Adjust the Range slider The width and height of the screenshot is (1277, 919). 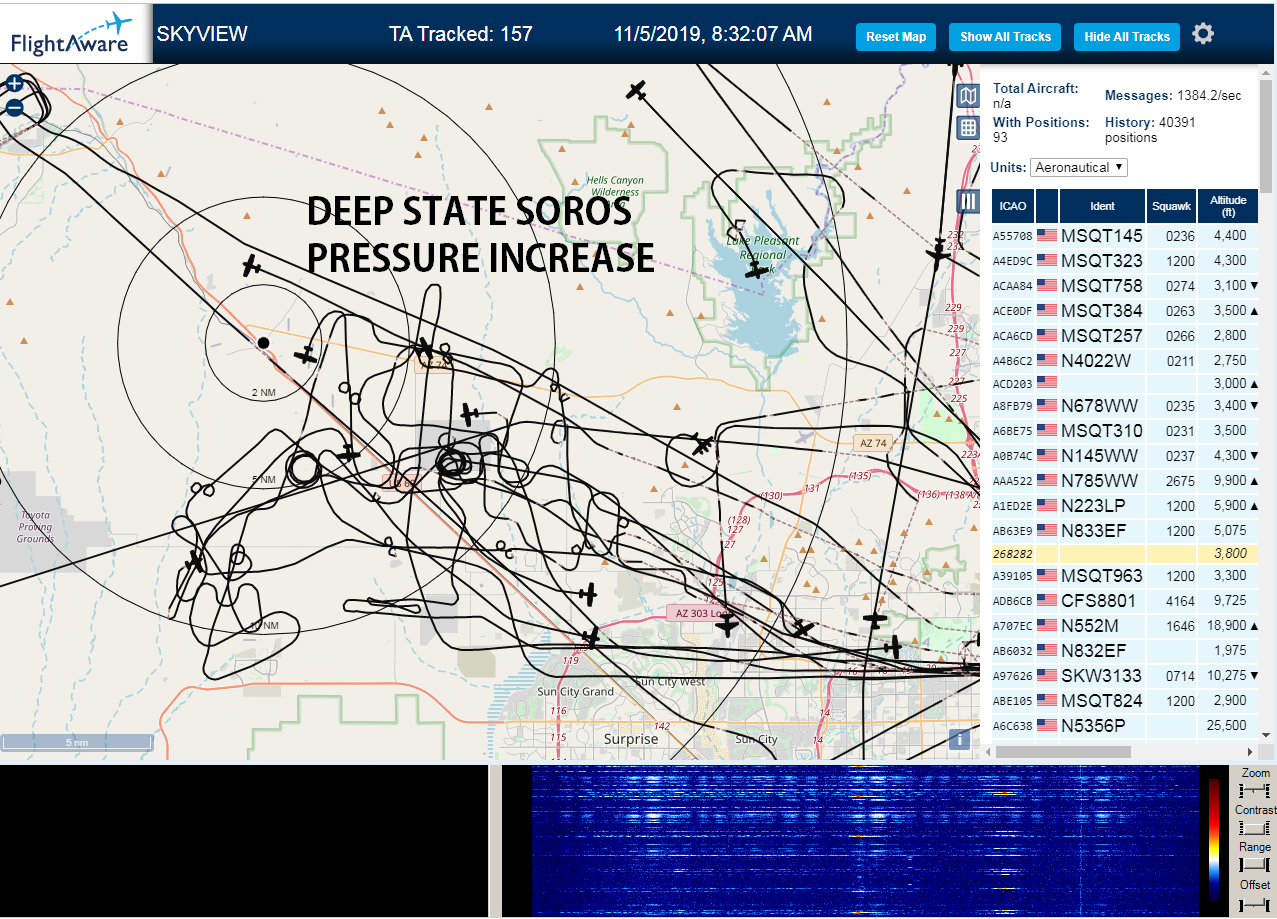(x=1254, y=864)
